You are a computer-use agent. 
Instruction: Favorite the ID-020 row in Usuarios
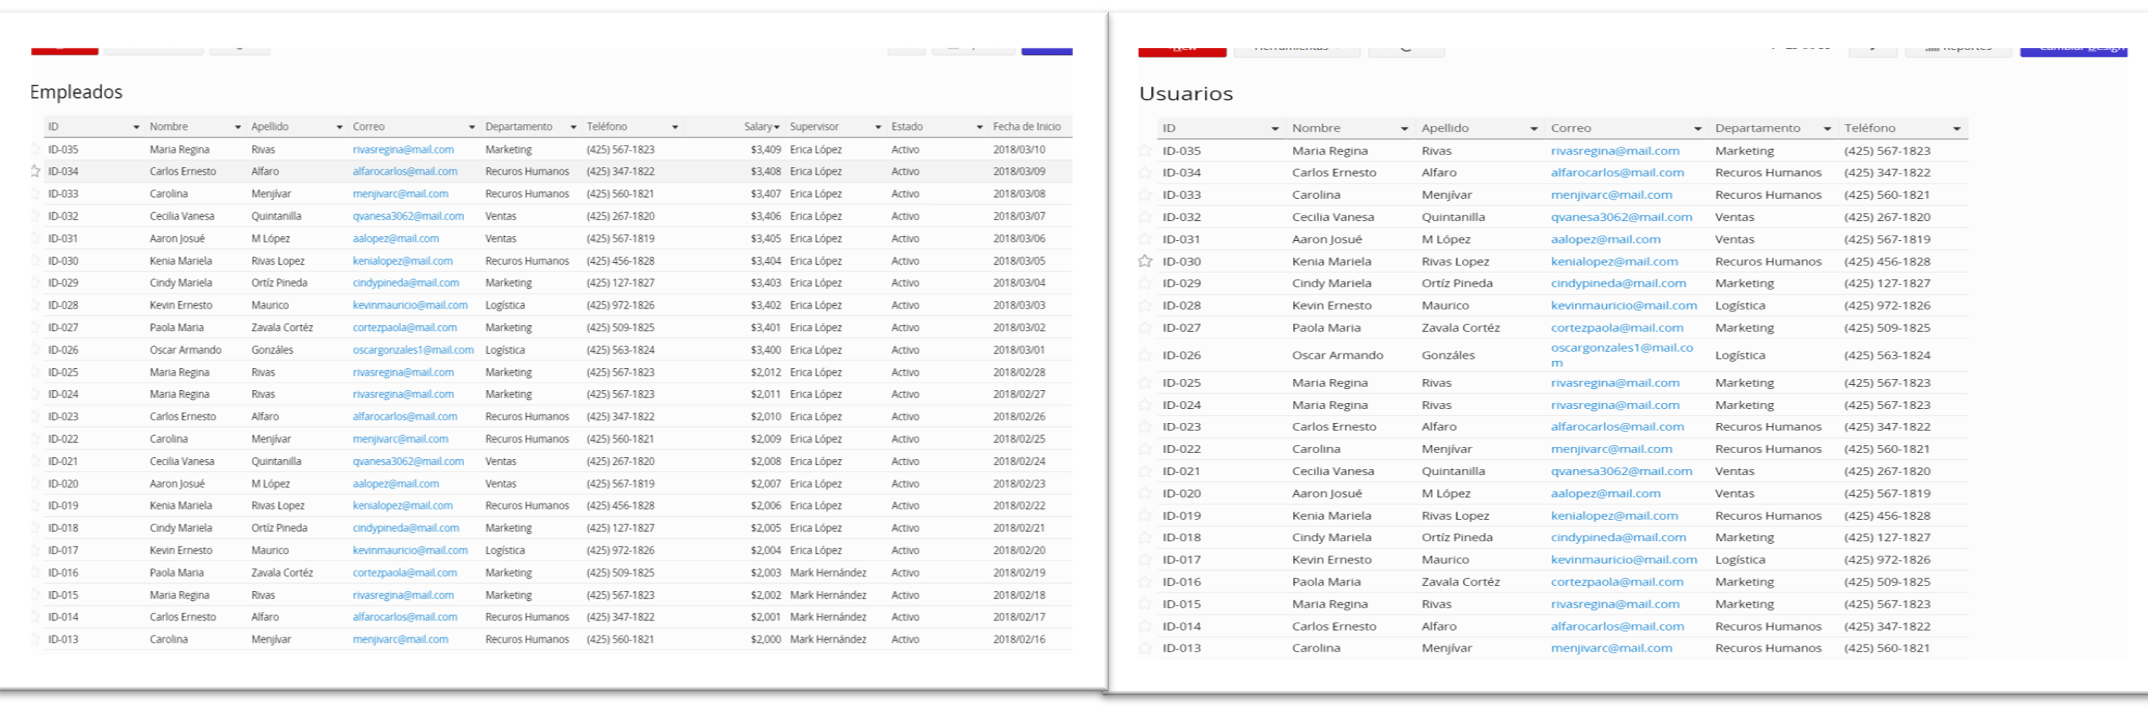tap(1145, 493)
